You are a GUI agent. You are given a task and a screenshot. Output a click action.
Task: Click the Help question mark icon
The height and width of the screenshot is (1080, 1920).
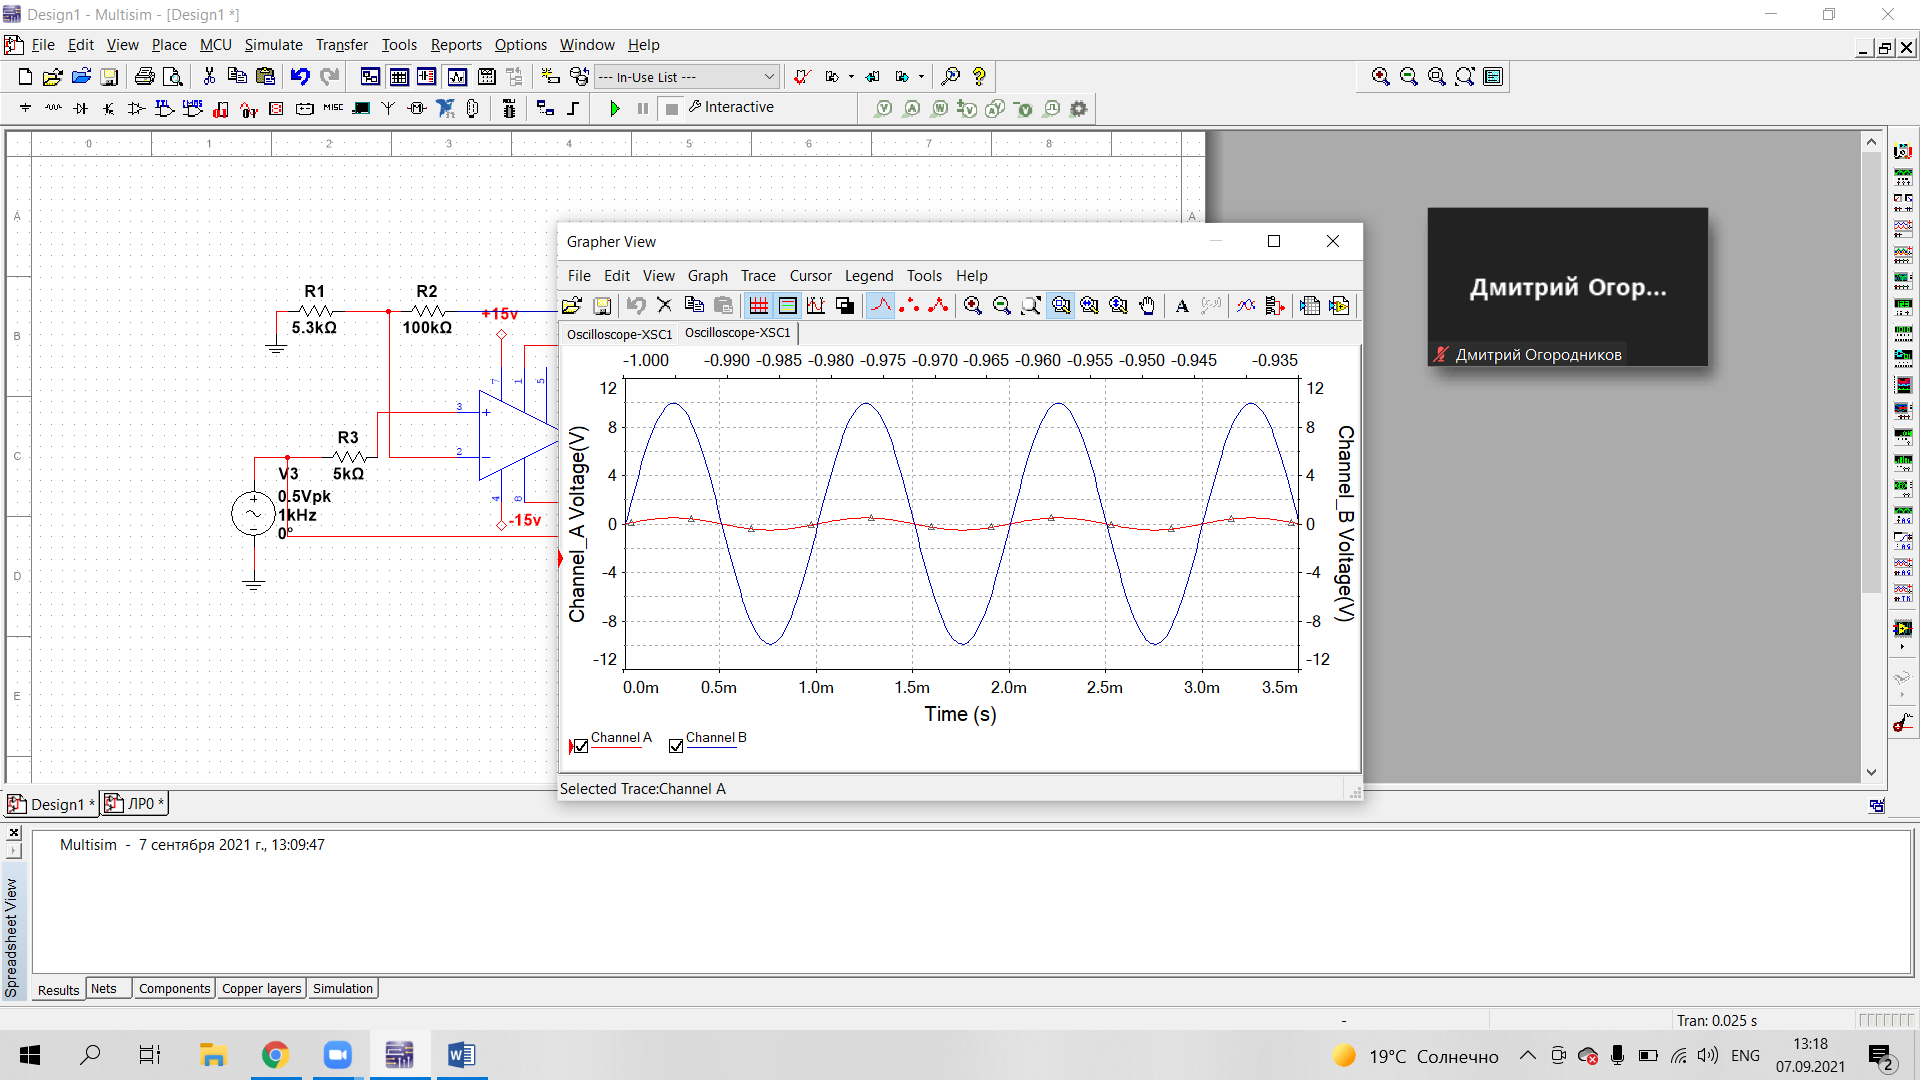(x=979, y=77)
